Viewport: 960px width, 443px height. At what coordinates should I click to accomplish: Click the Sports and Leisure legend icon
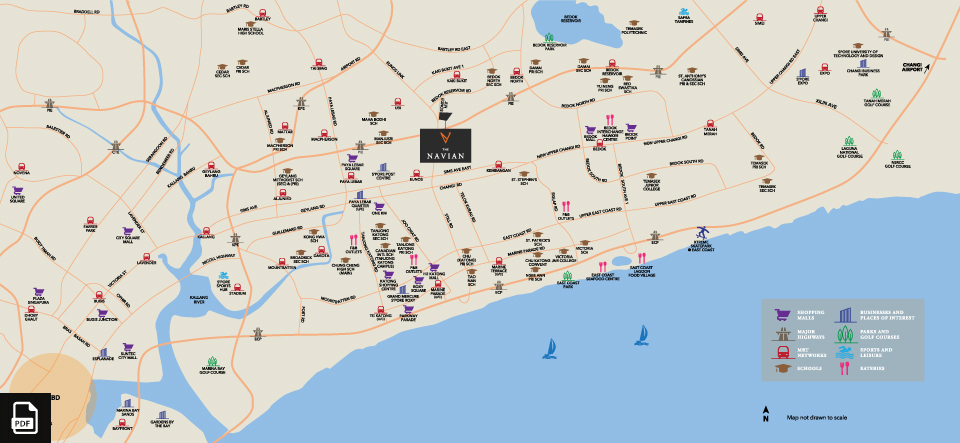coord(845,352)
